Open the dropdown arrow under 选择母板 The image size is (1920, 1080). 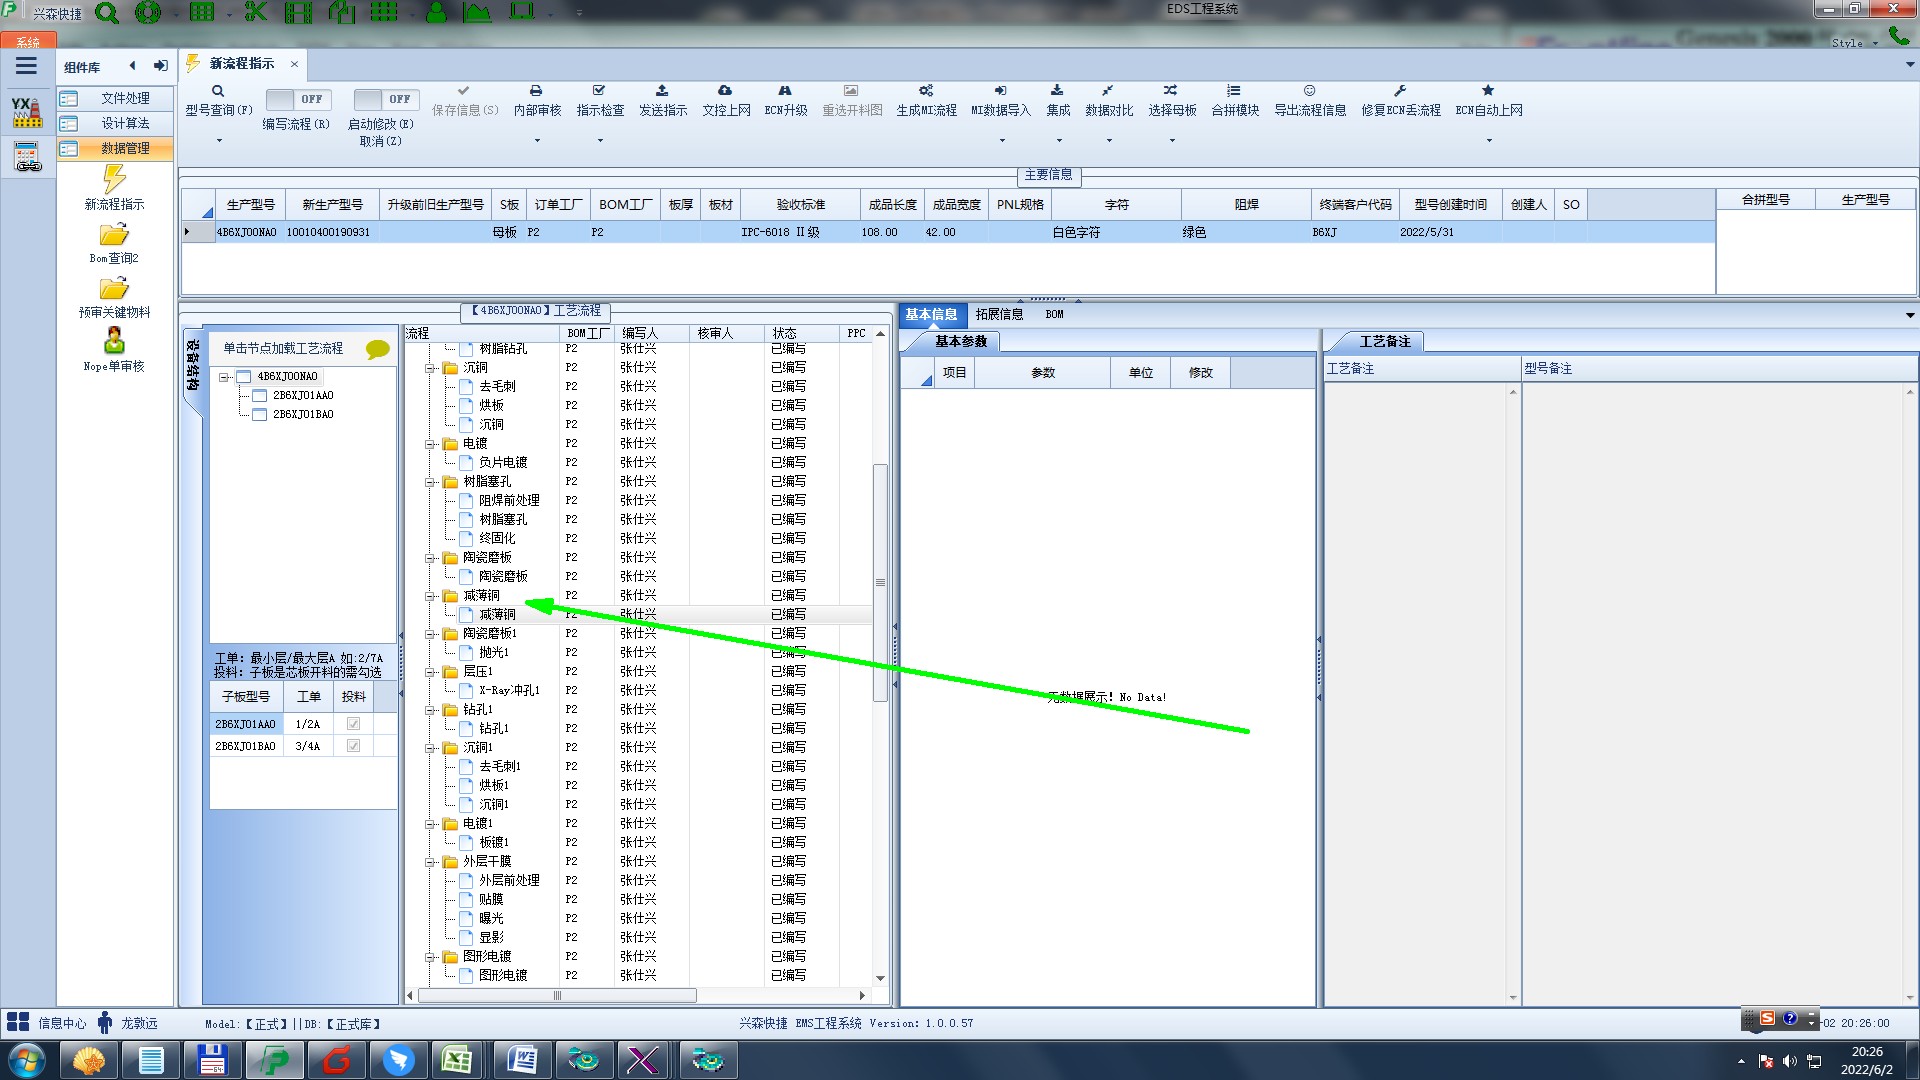click(1172, 140)
